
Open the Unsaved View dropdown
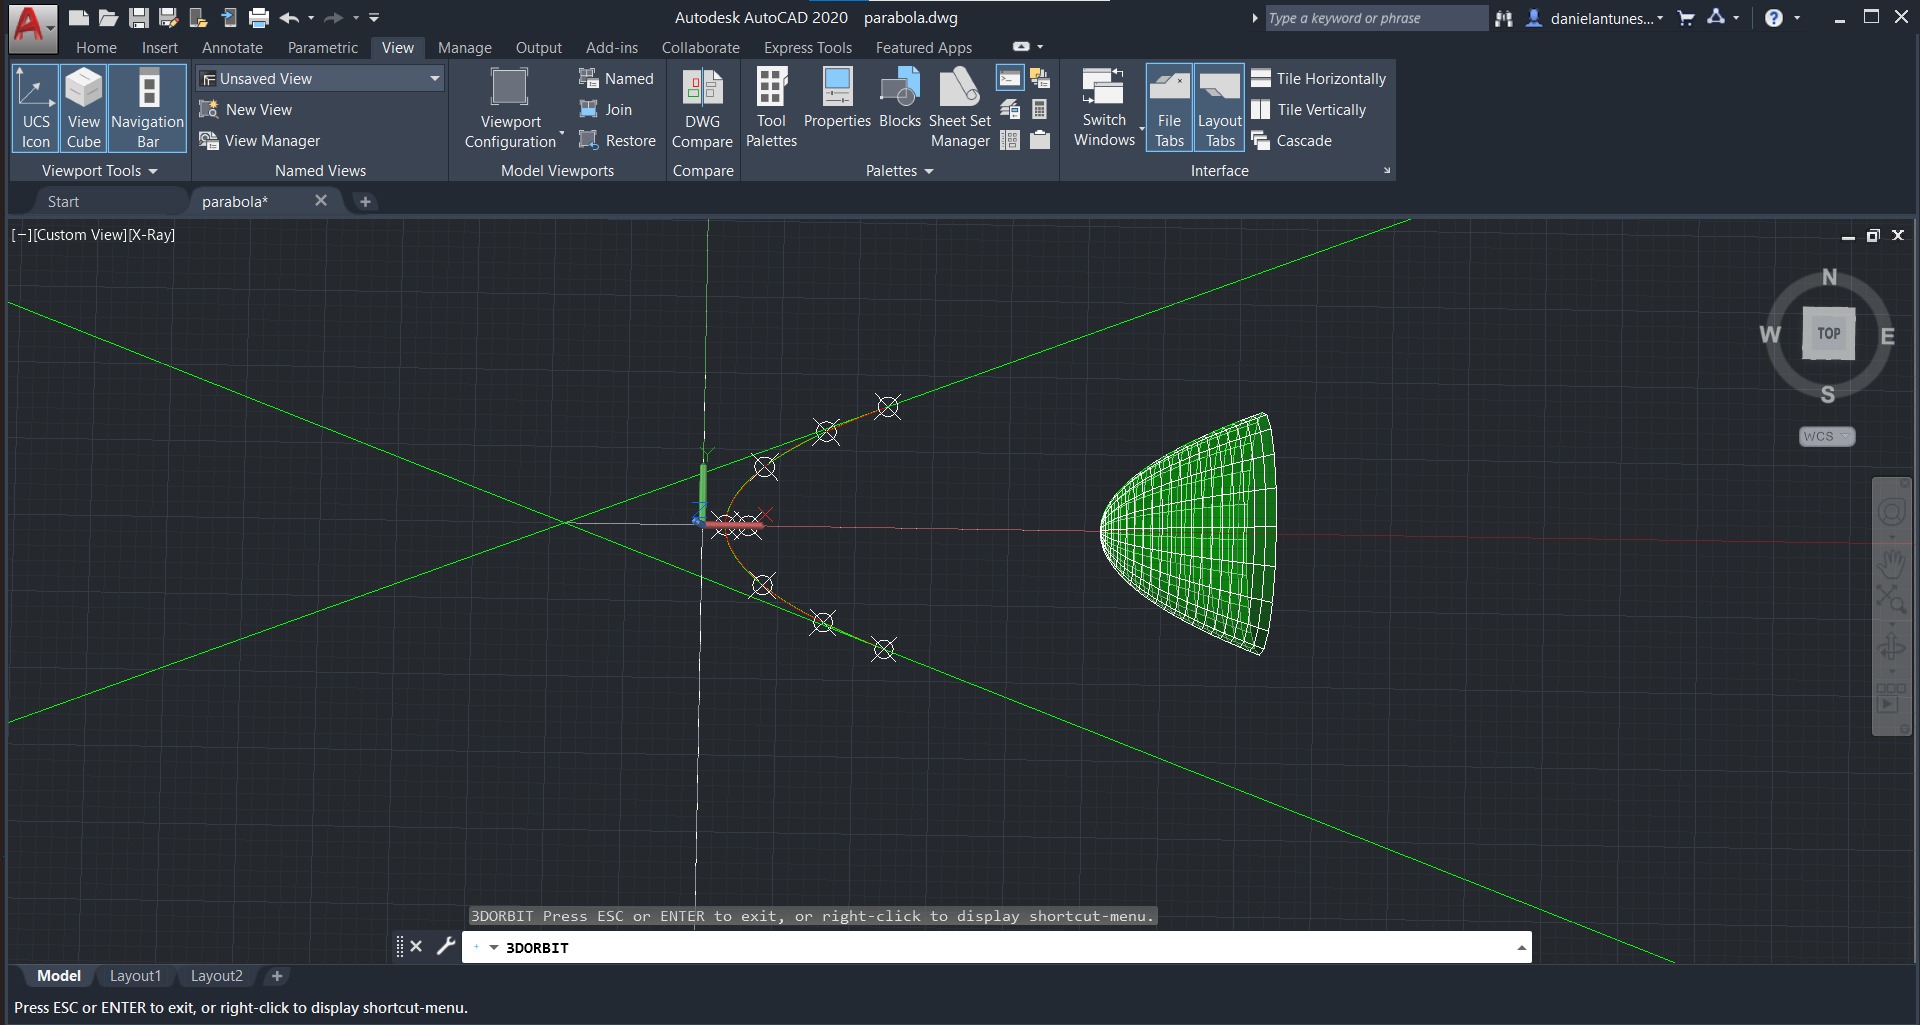tap(320, 78)
